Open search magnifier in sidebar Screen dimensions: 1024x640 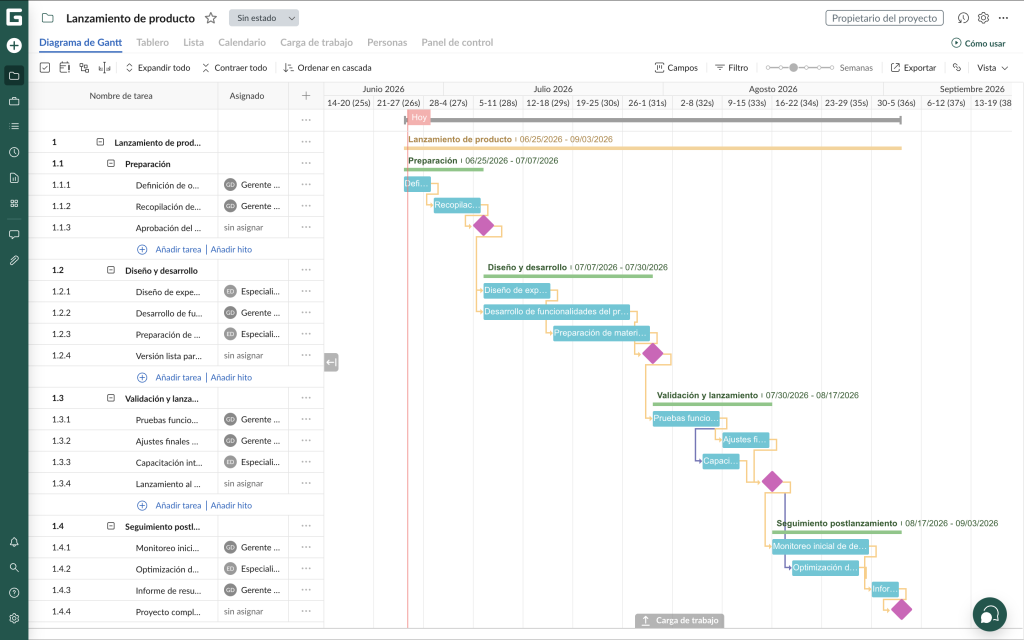[14, 568]
